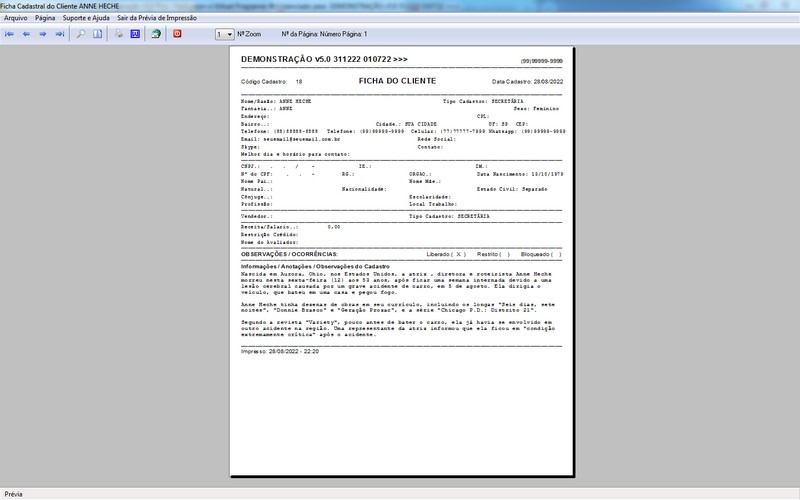Image resolution: width=800 pixels, height=500 pixels.
Task: Click the 'Liberado ( X )' marker
Action: tap(446, 254)
